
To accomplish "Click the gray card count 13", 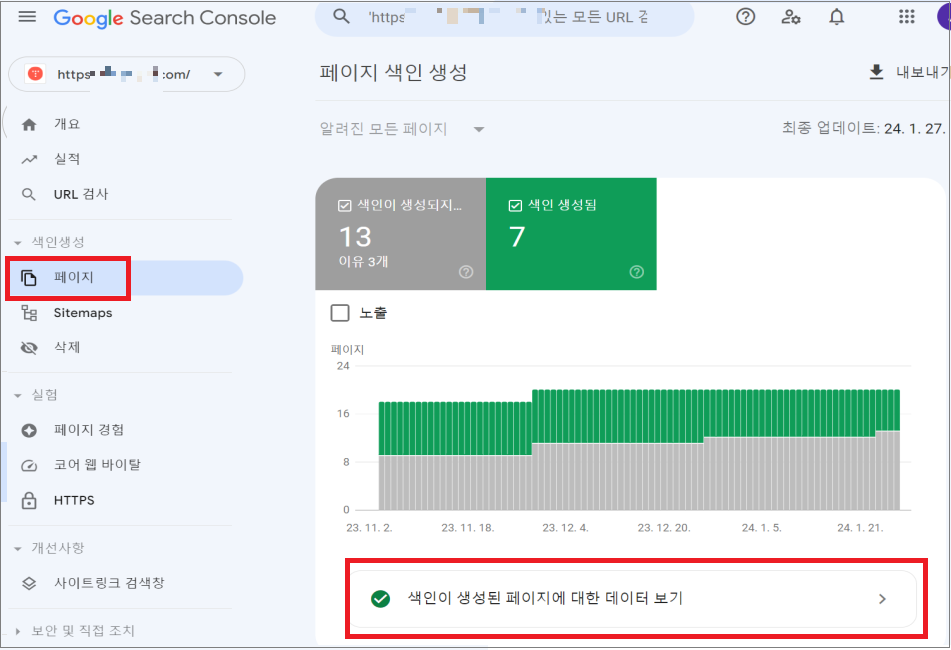I will pos(355,236).
